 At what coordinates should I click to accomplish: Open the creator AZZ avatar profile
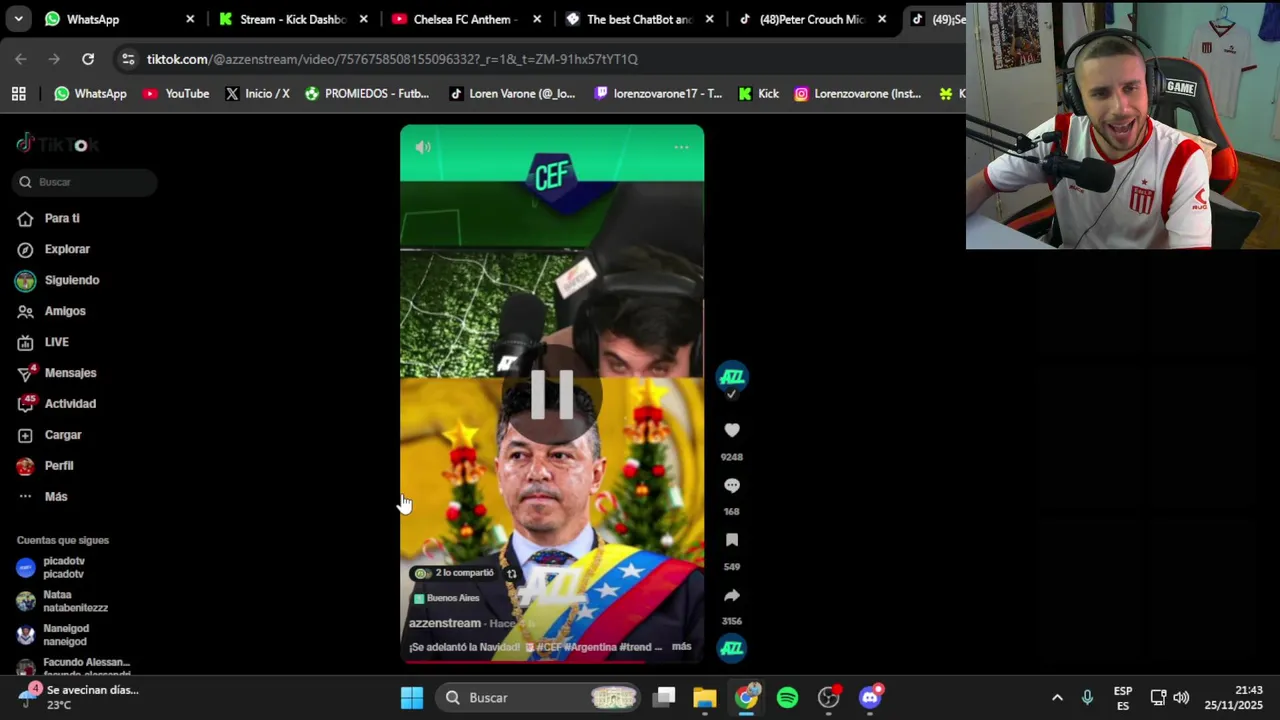click(732, 377)
